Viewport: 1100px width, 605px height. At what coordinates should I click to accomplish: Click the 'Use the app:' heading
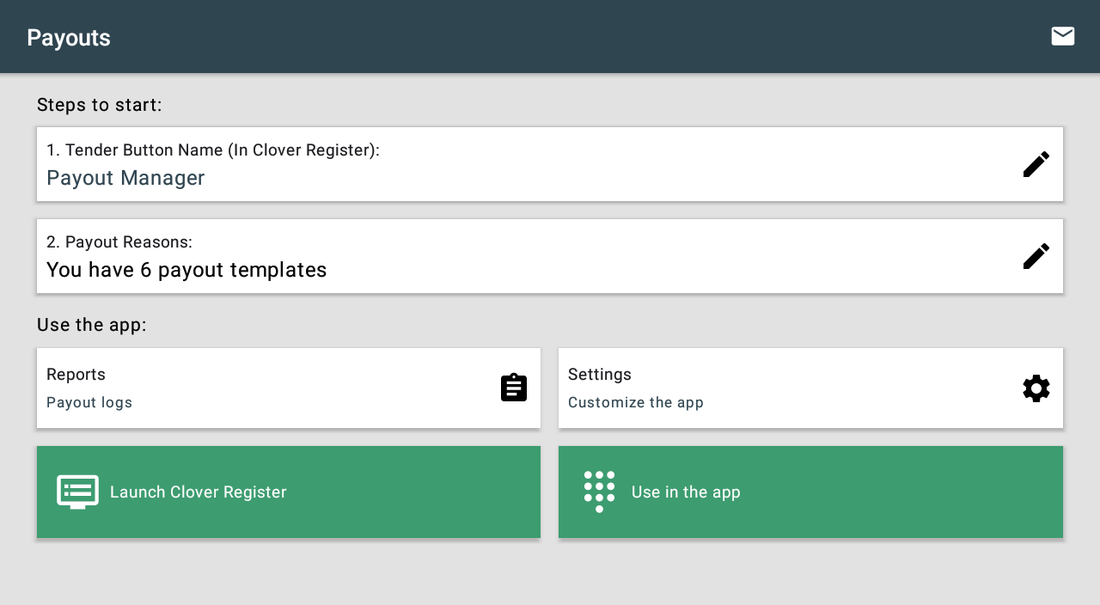point(92,324)
